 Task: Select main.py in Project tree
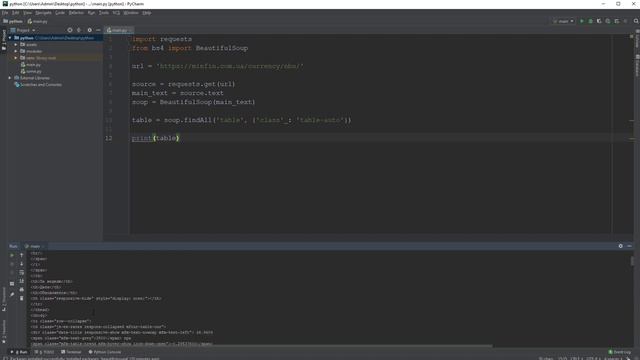31,64
